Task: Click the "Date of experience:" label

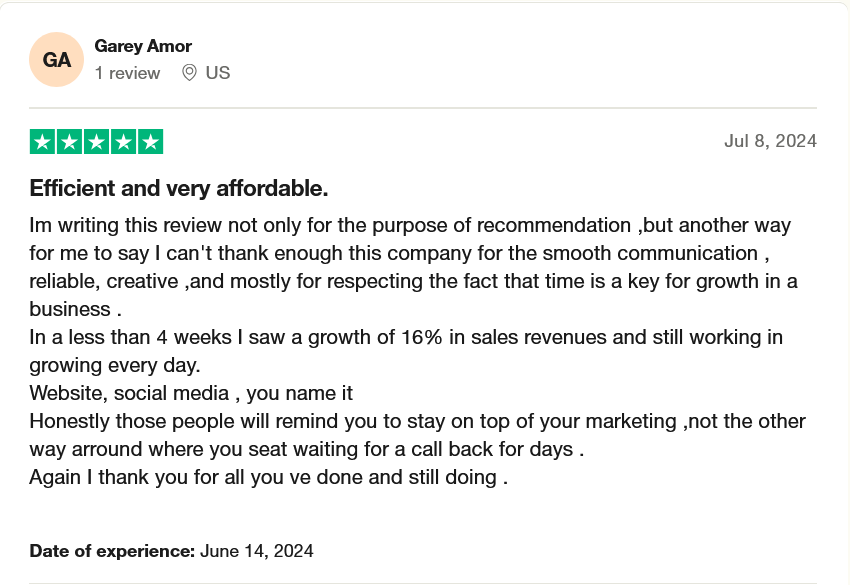Action: [112, 550]
